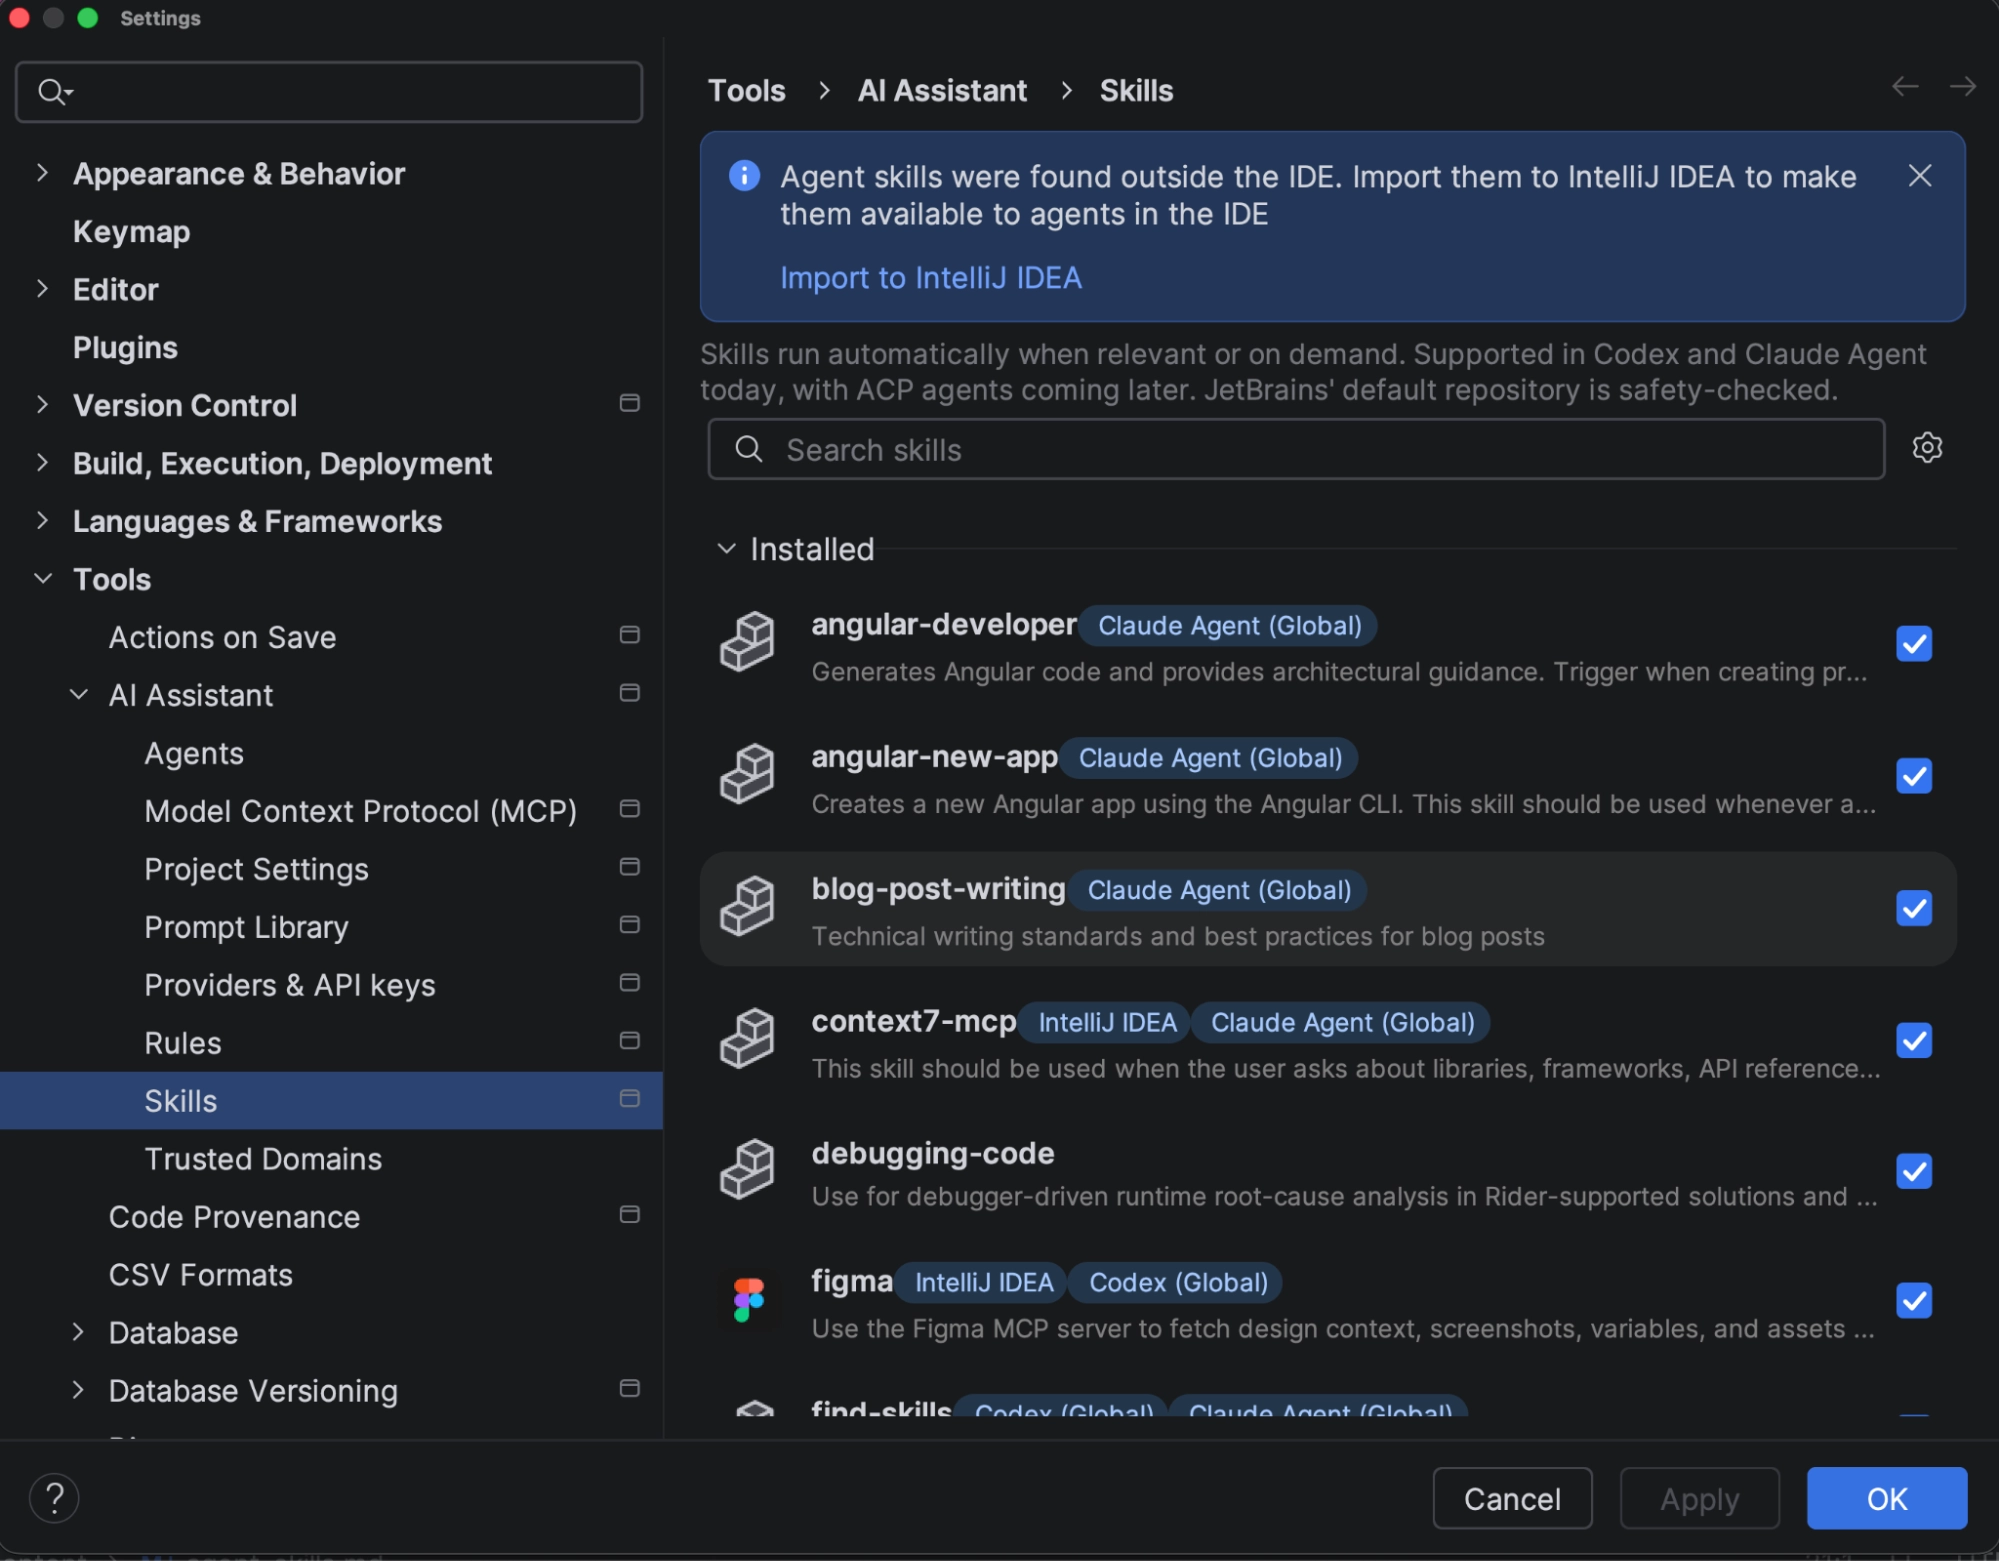This screenshot has height=1561, width=1999.
Task: Click project-level icon beside Project Settings
Action: [x=629, y=867]
